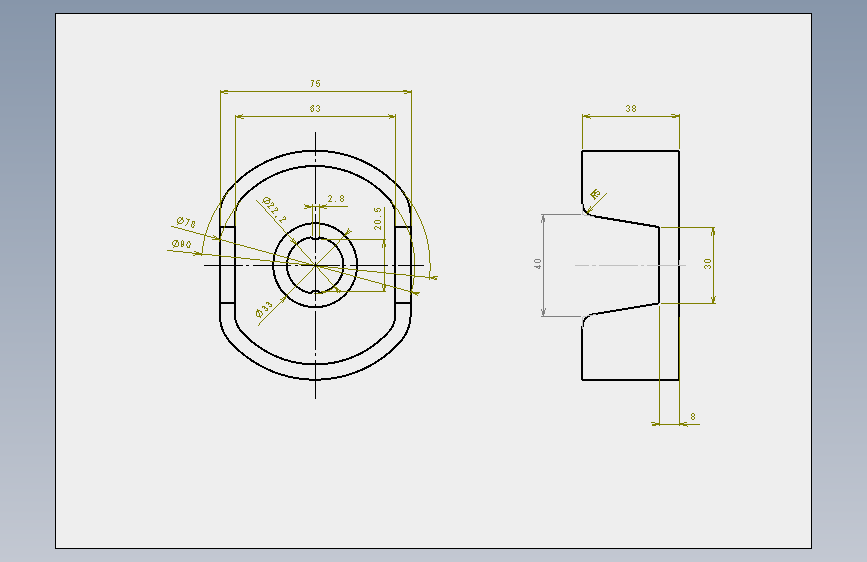Pick the 2.8 keyway width dimension
Viewport: 867px width, 562px height.
[x=336, y=199]
